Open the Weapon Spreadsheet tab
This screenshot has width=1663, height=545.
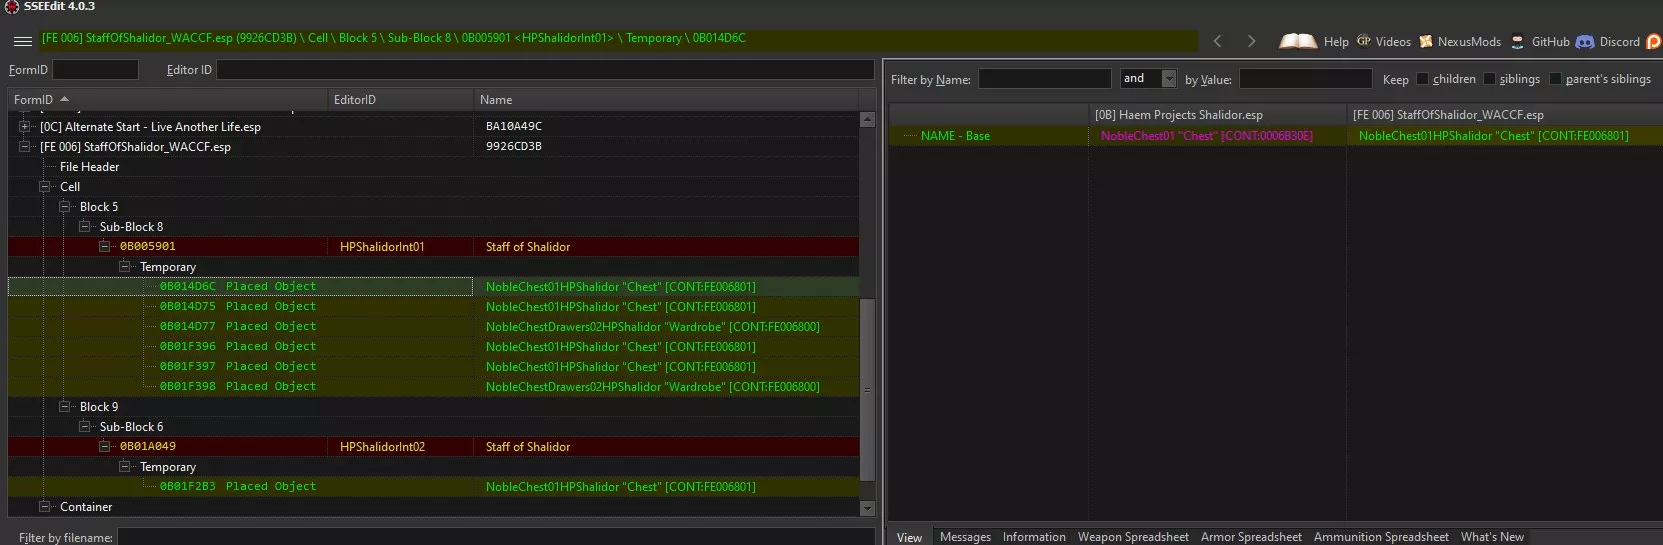click(1133, 537)
